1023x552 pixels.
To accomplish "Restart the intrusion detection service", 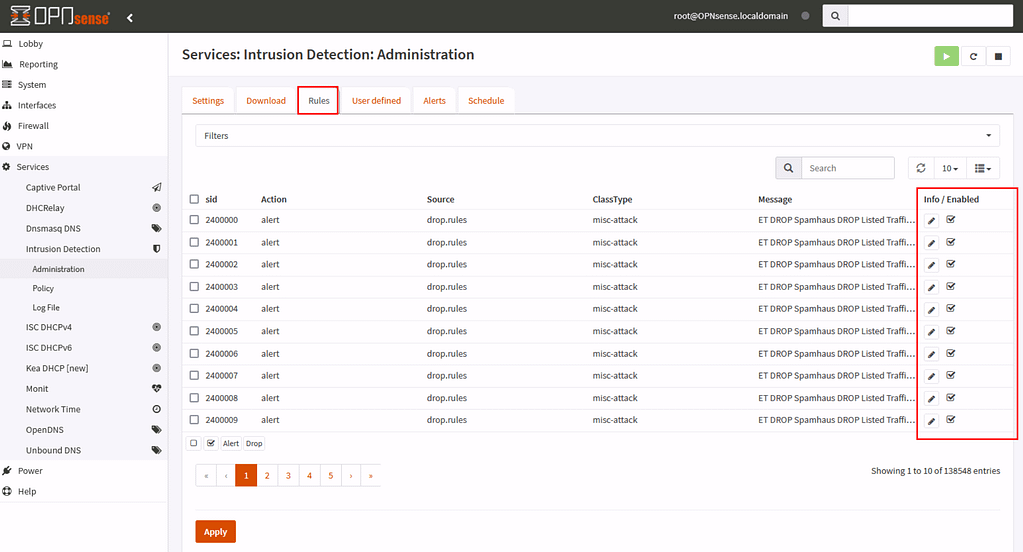I will (973, 56).
